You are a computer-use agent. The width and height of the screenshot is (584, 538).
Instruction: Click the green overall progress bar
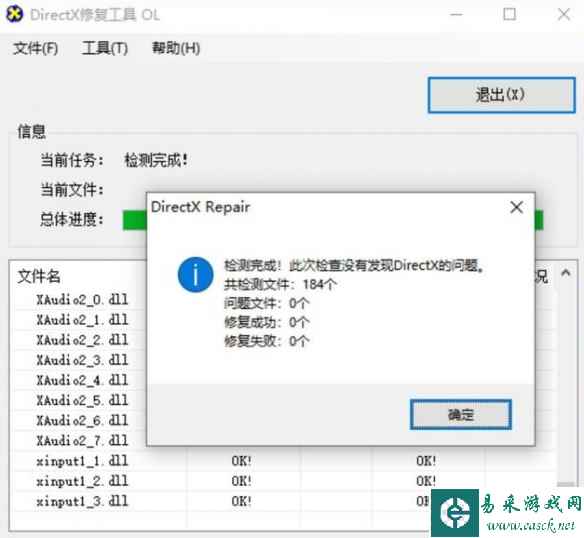point(134,220)
